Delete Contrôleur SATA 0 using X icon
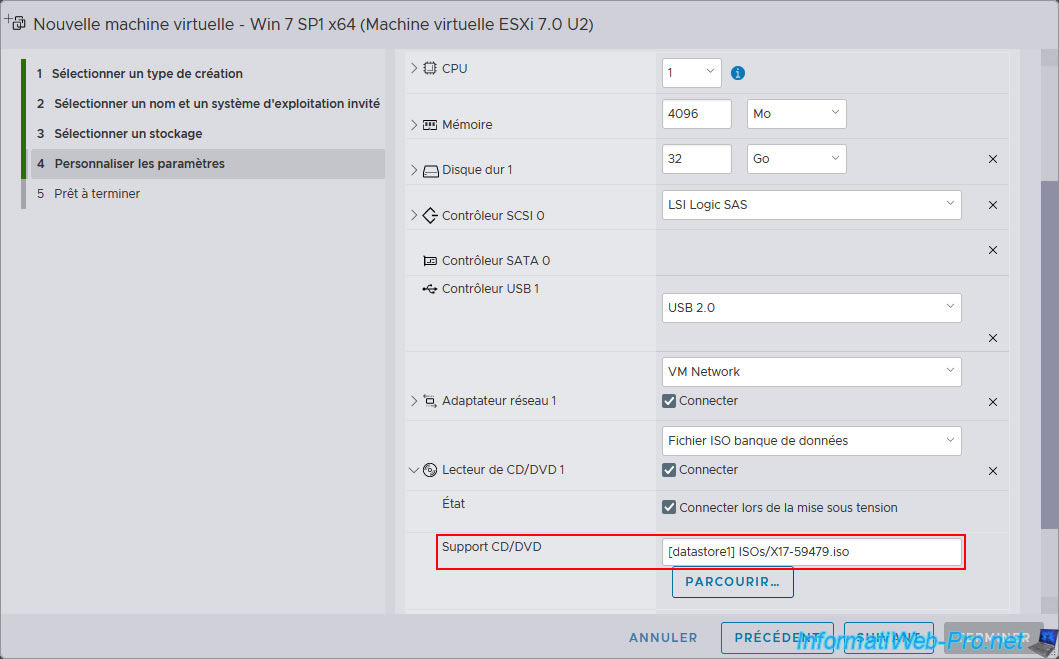 tap(993, 250)
